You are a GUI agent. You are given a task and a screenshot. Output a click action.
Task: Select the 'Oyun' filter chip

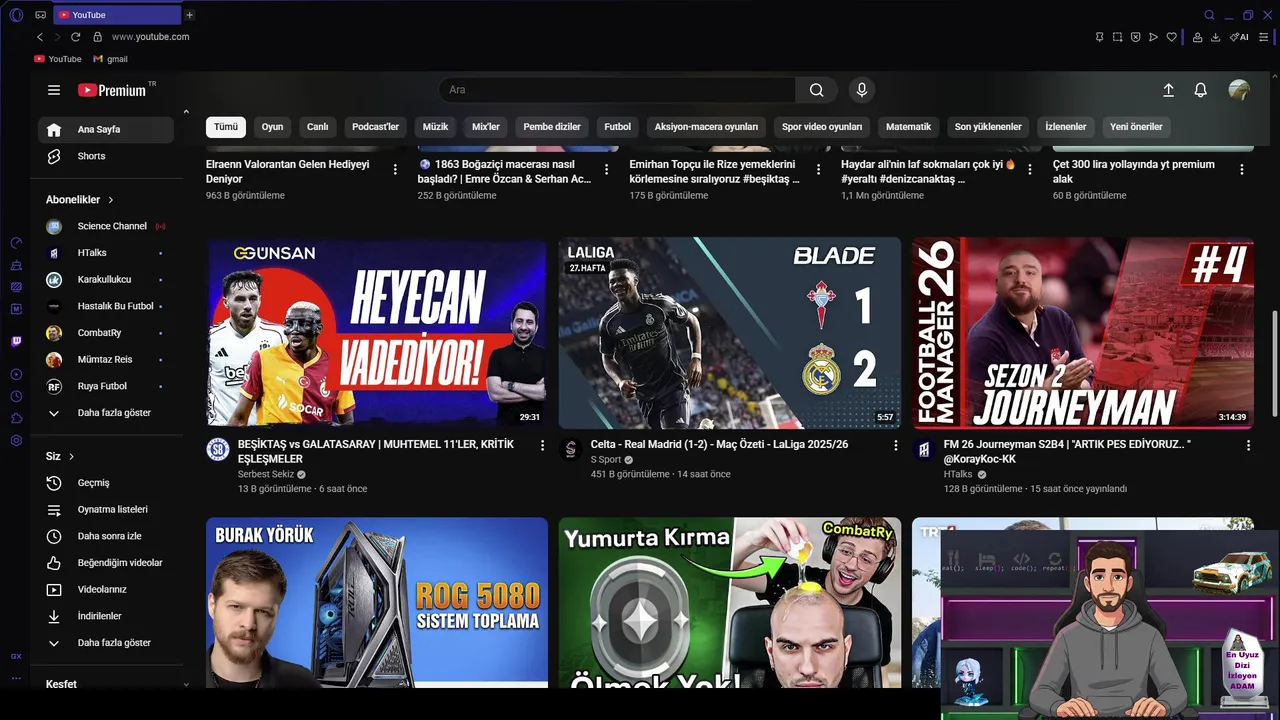pos(273,127)
